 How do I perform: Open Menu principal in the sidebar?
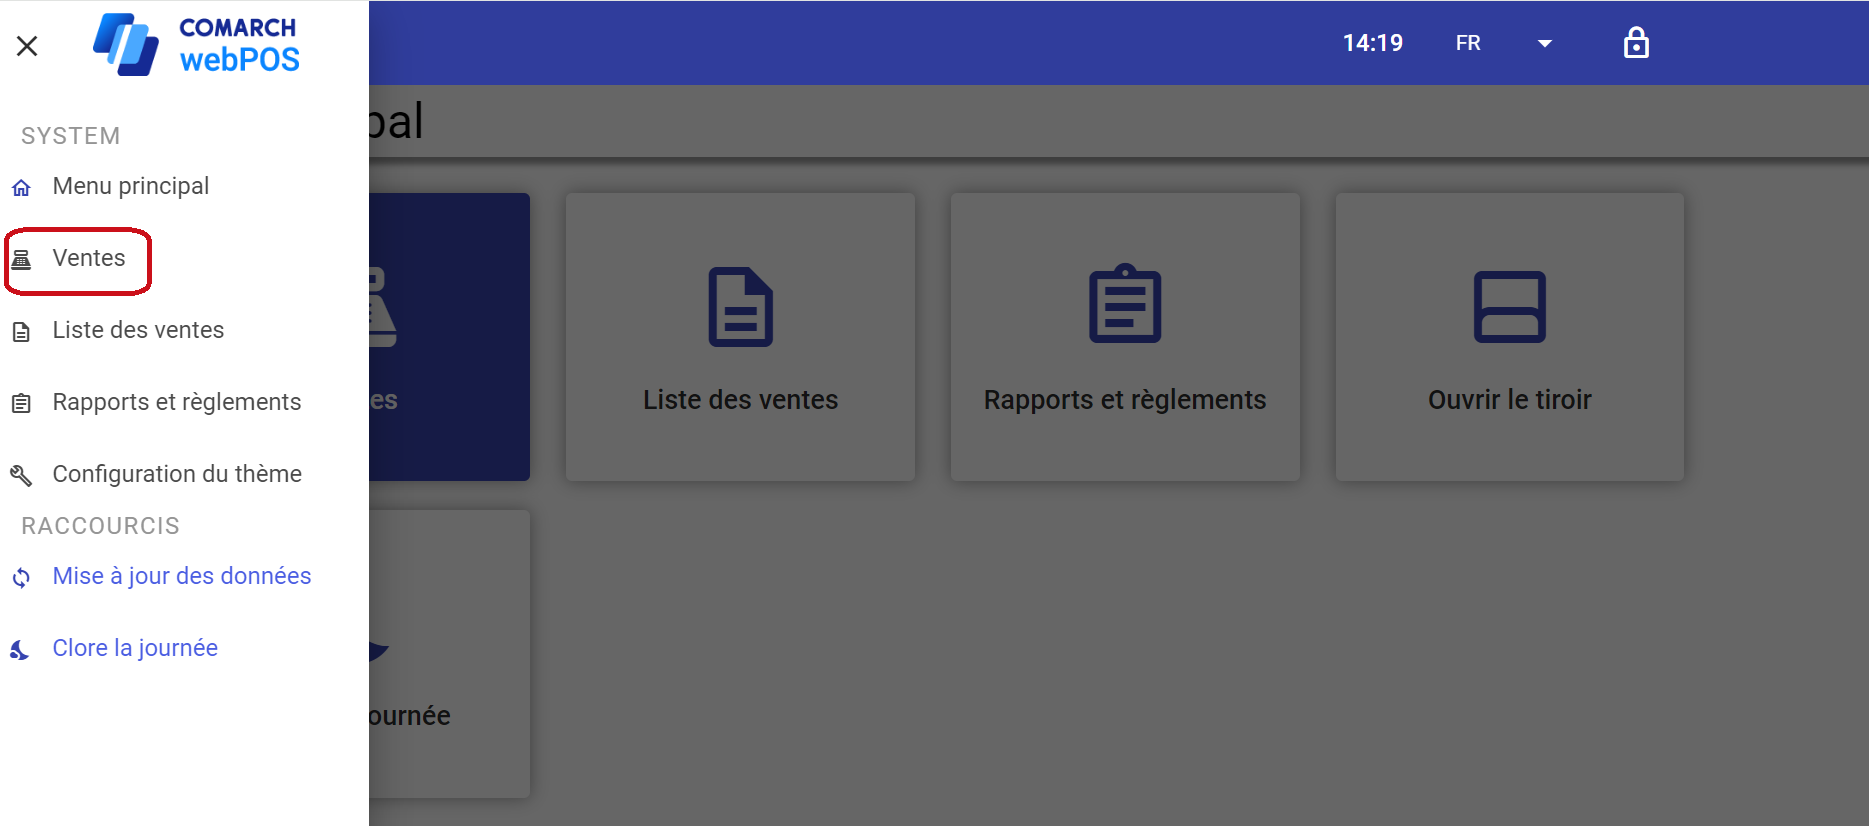tap(130, 186)
